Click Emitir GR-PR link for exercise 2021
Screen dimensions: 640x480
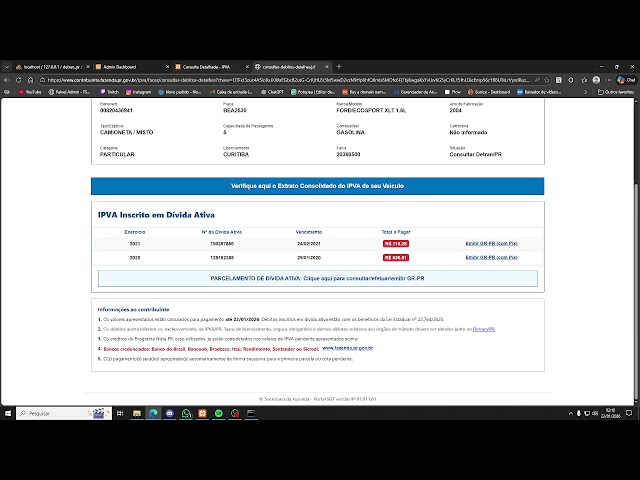point(491,243)
